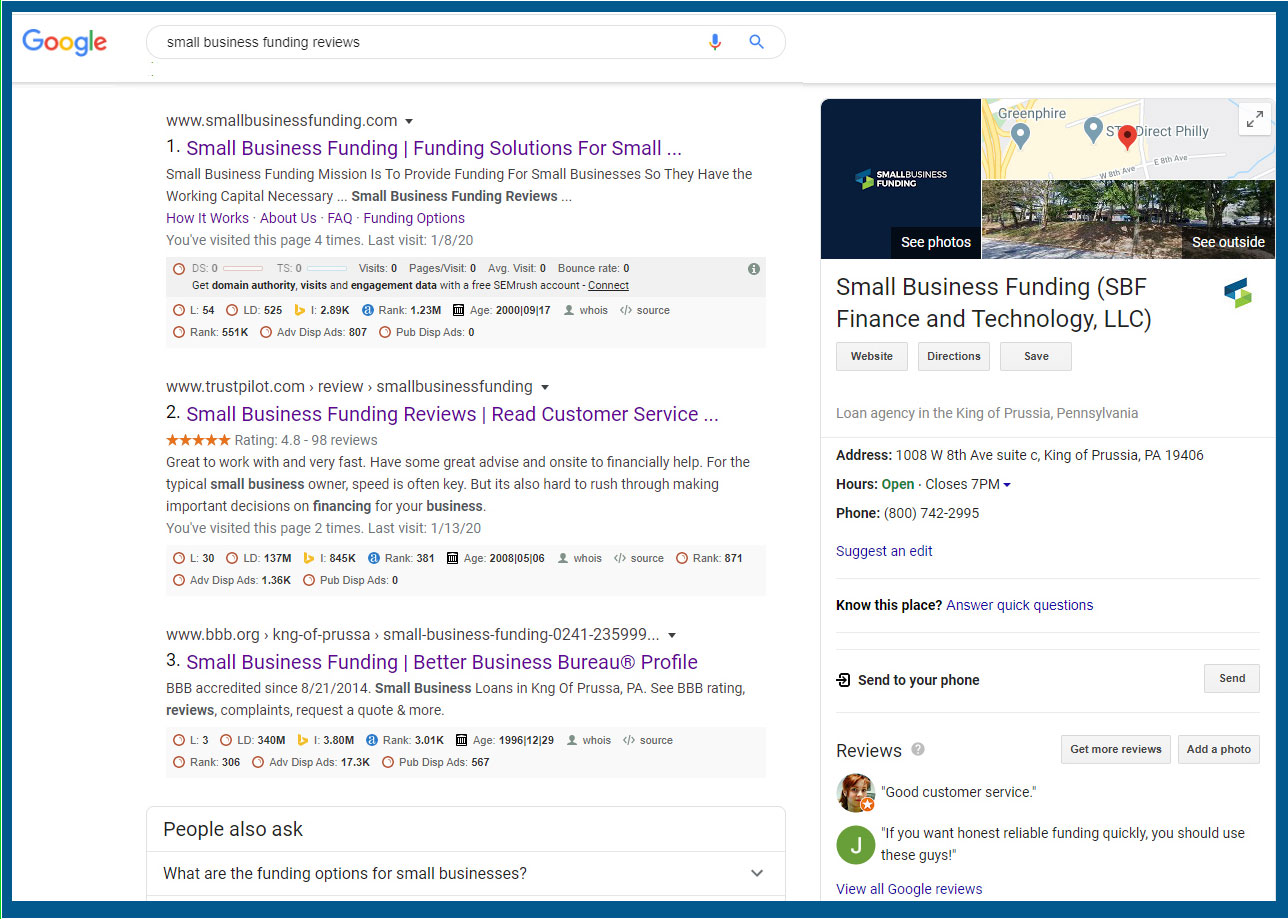The width and height of the screenshot is (1288, 919).
Task: Click the LD: 525 value
Action: [x=262, y=310]
